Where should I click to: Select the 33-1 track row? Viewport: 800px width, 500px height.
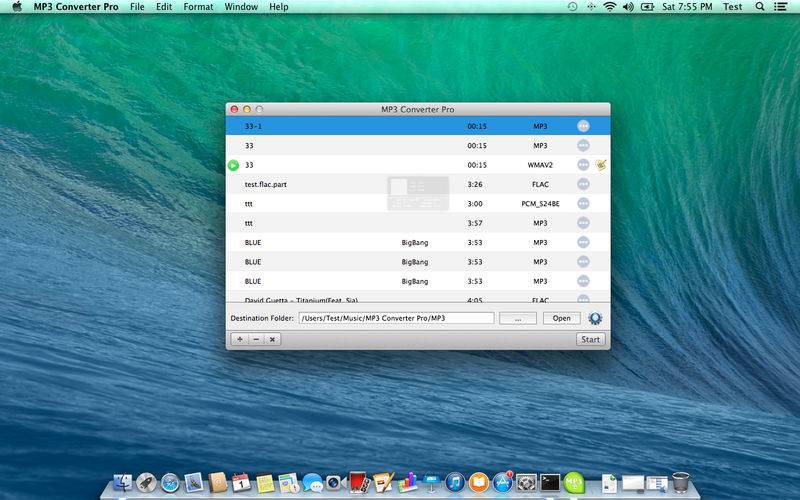point(418,126)
